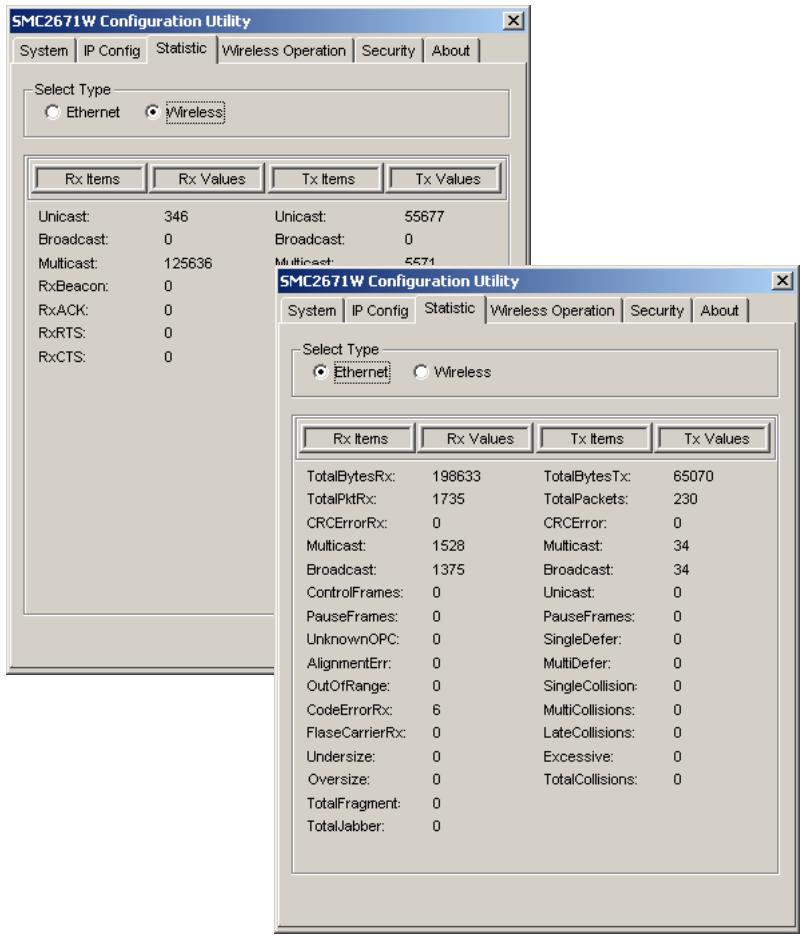This screenshot has width=806, height=937.
Task: Click TotalBytesTx value 65070
Action: coord(693,476)
